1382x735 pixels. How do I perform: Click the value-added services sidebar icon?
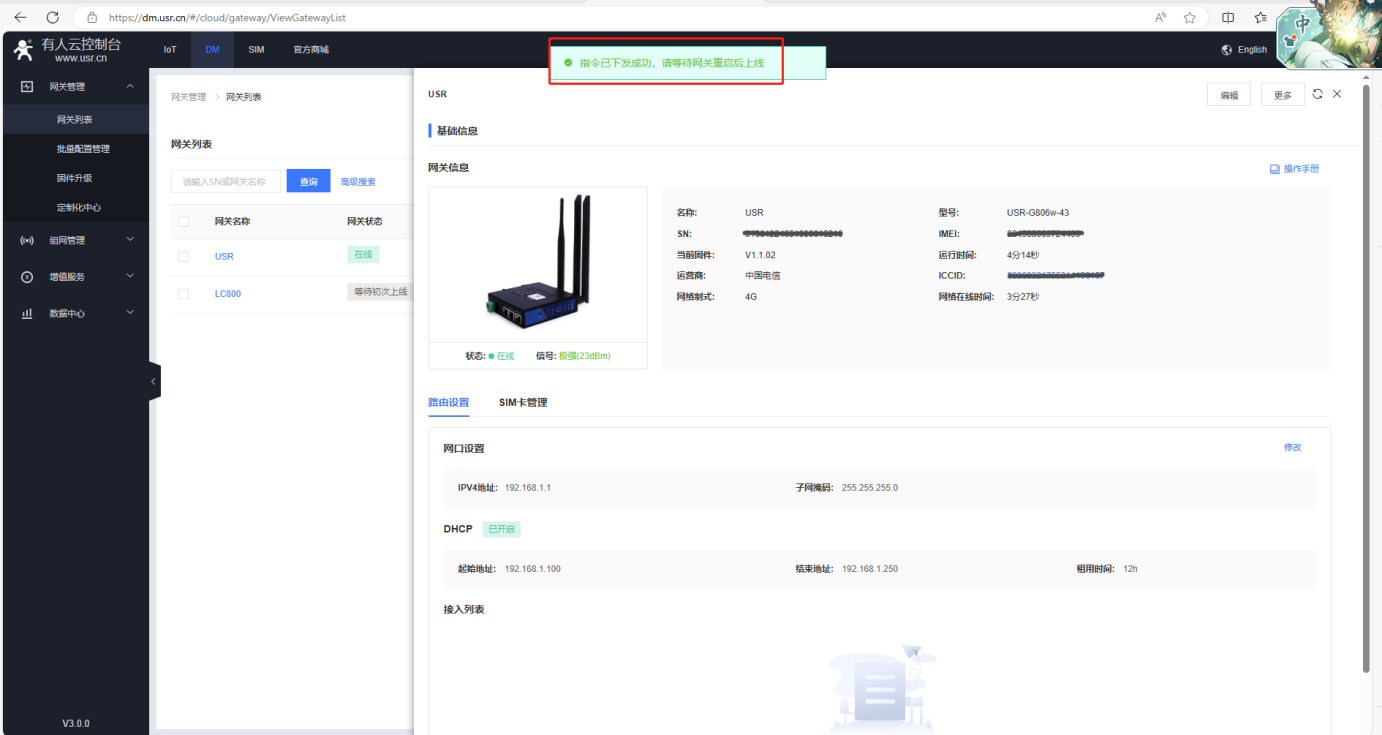click(27, 277)
